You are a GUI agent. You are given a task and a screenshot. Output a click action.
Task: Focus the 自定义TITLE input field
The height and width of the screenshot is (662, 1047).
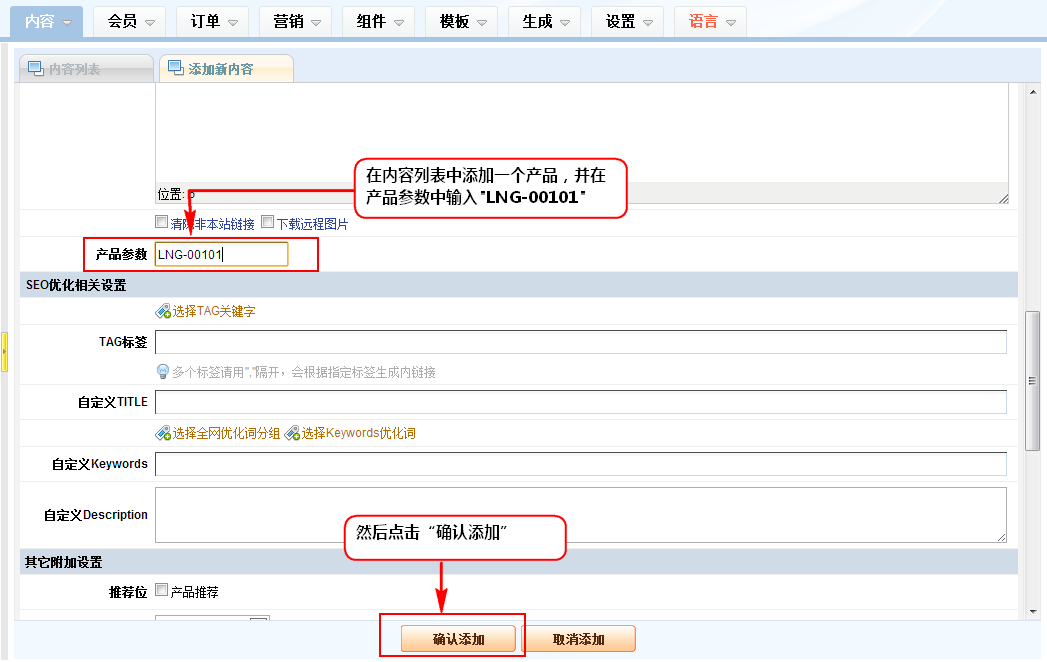pos(580,402)
